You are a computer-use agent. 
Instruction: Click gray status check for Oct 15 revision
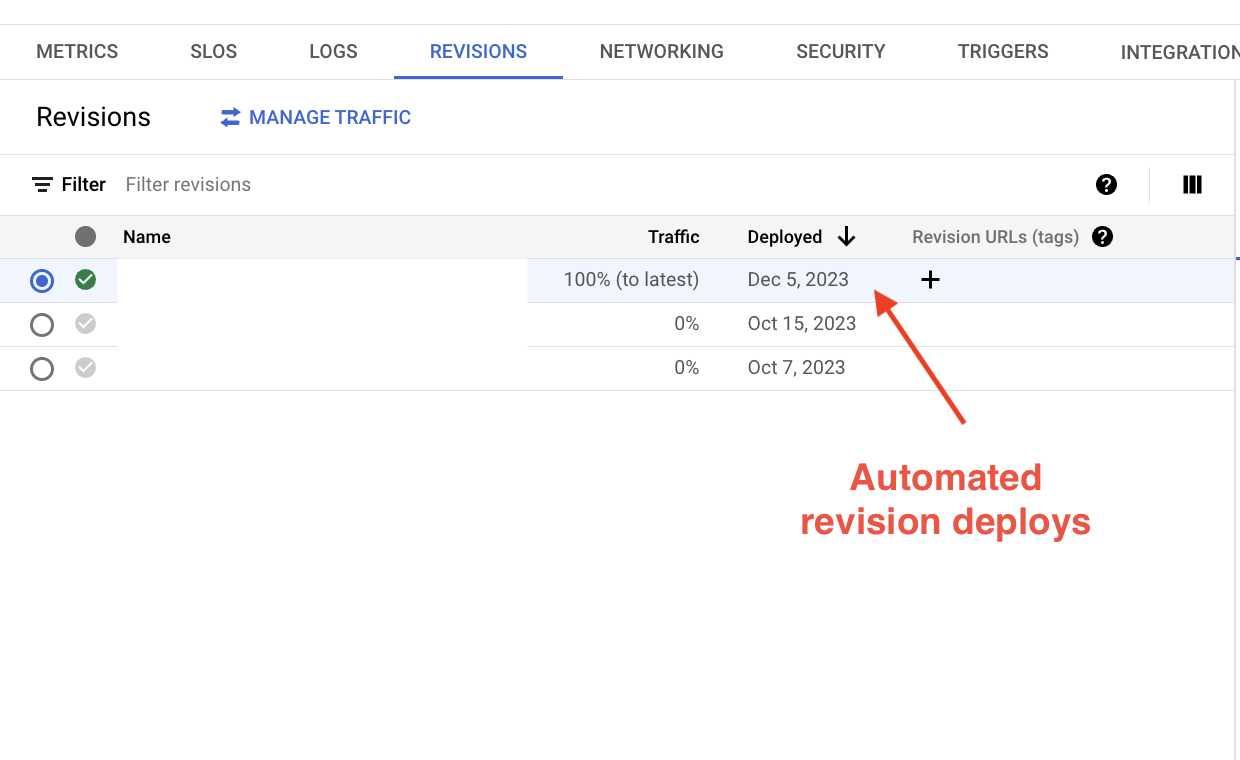pyautogui.click(x=86, y=324)
